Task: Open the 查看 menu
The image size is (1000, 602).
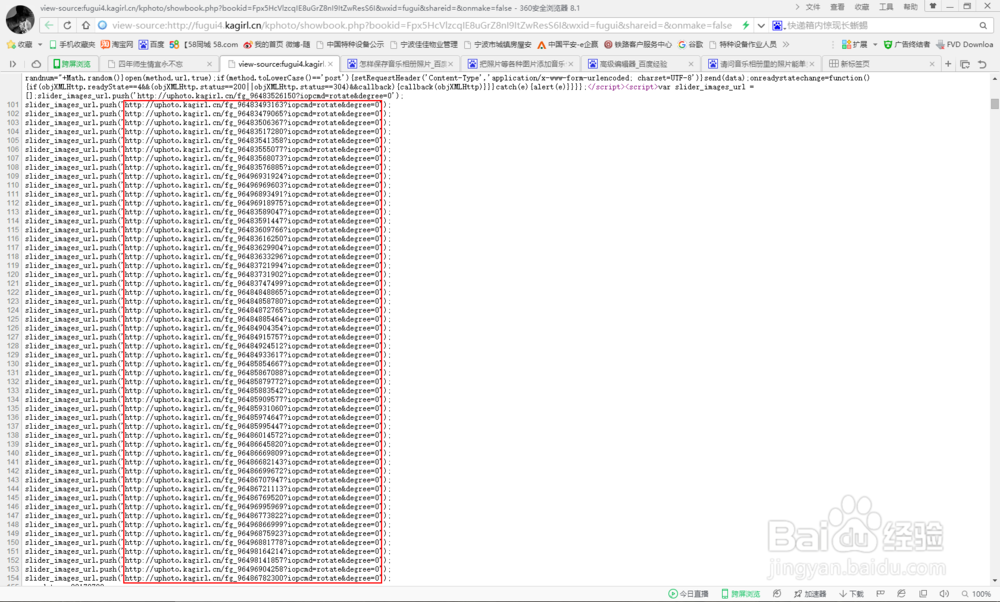Action: pos(837,7)
